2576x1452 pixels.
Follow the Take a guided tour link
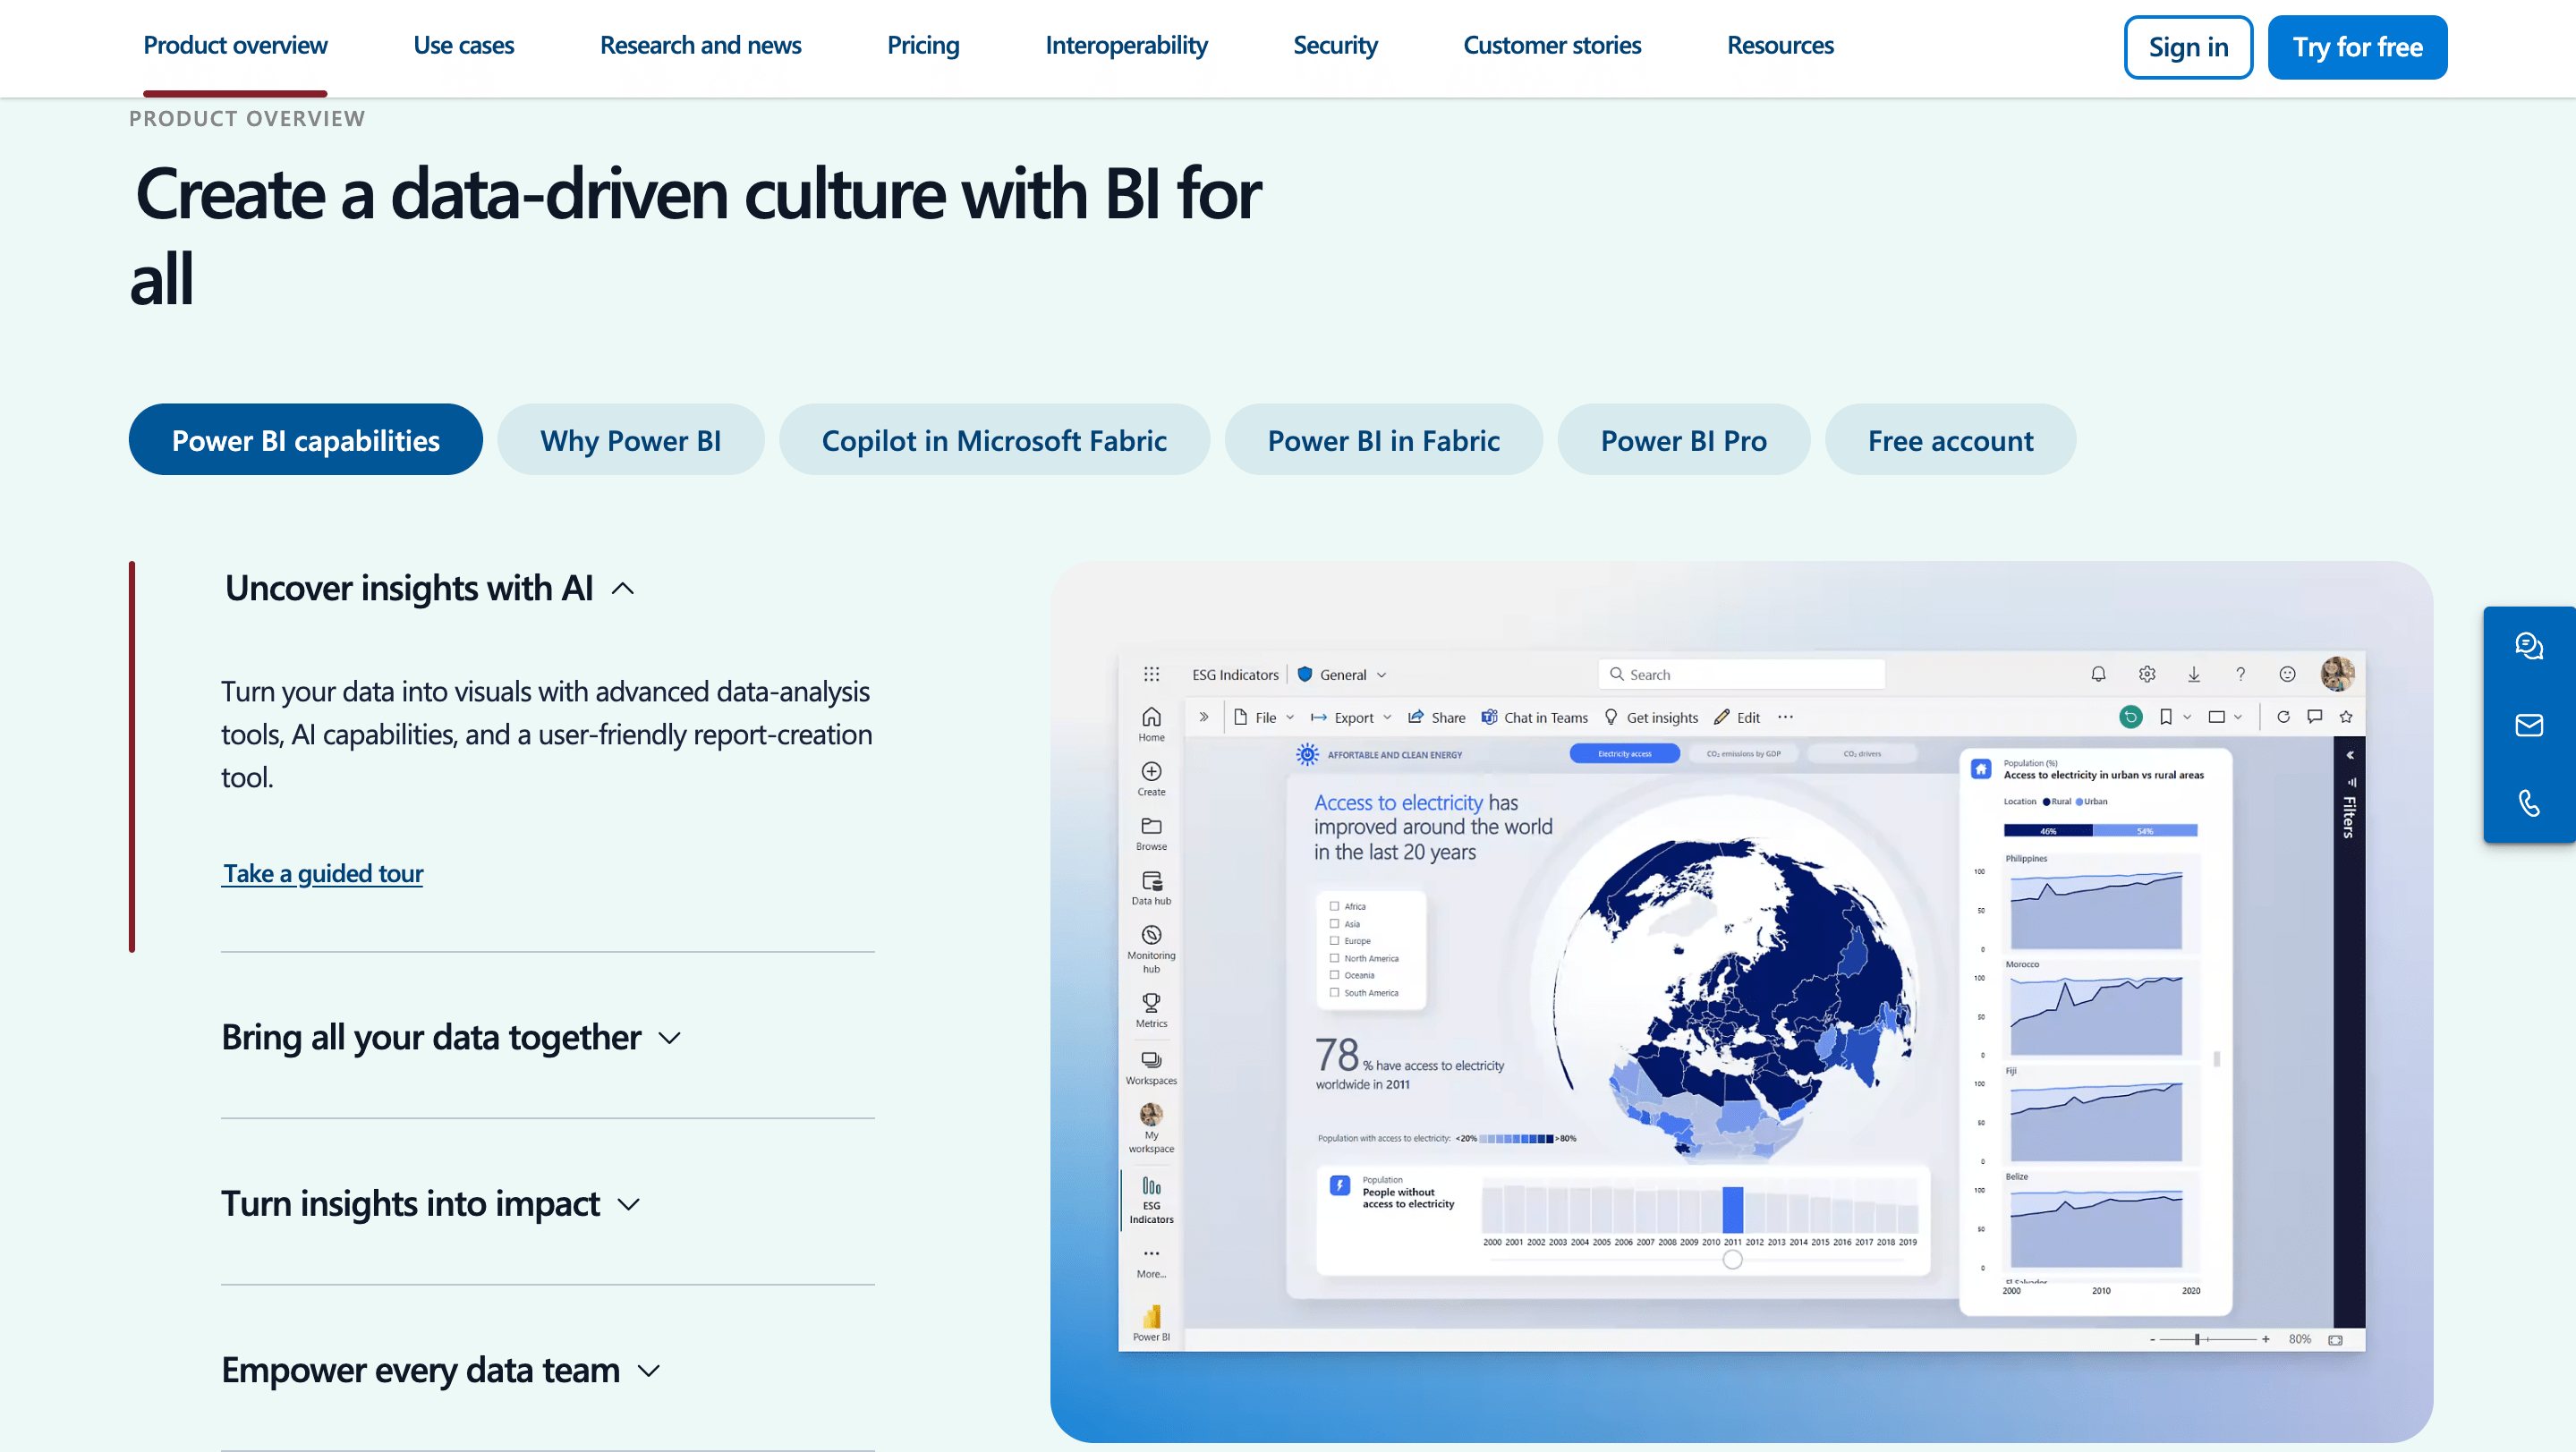tap(323, 873)
